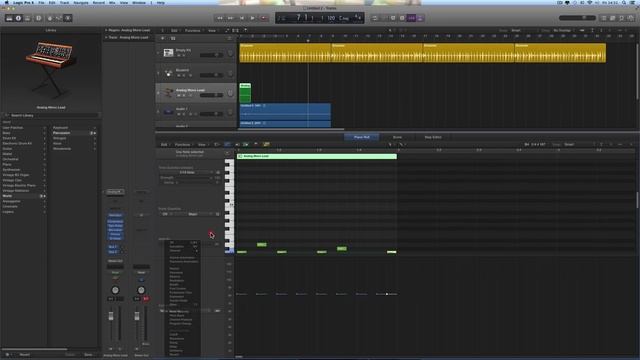This screenshot has height=360, width=640.
Task: Toggle the Library button in control bar
Action: coord(9,18)
